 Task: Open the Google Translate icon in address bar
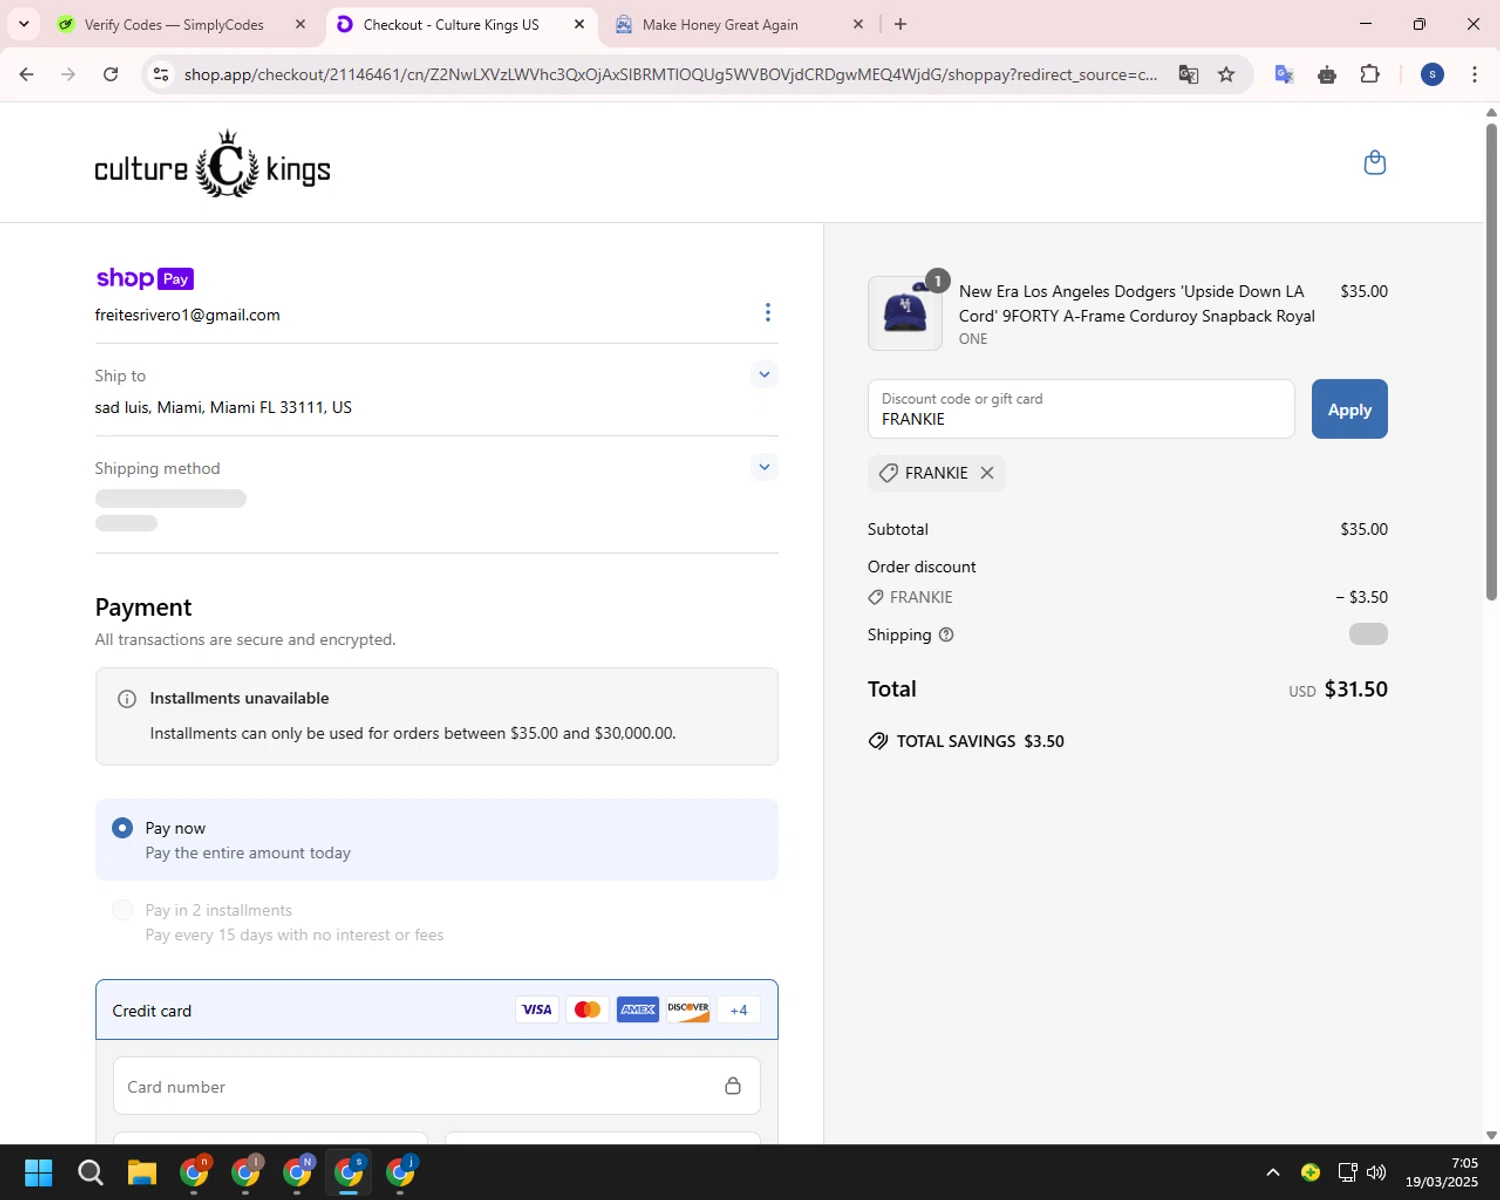tap(1188, 74)
